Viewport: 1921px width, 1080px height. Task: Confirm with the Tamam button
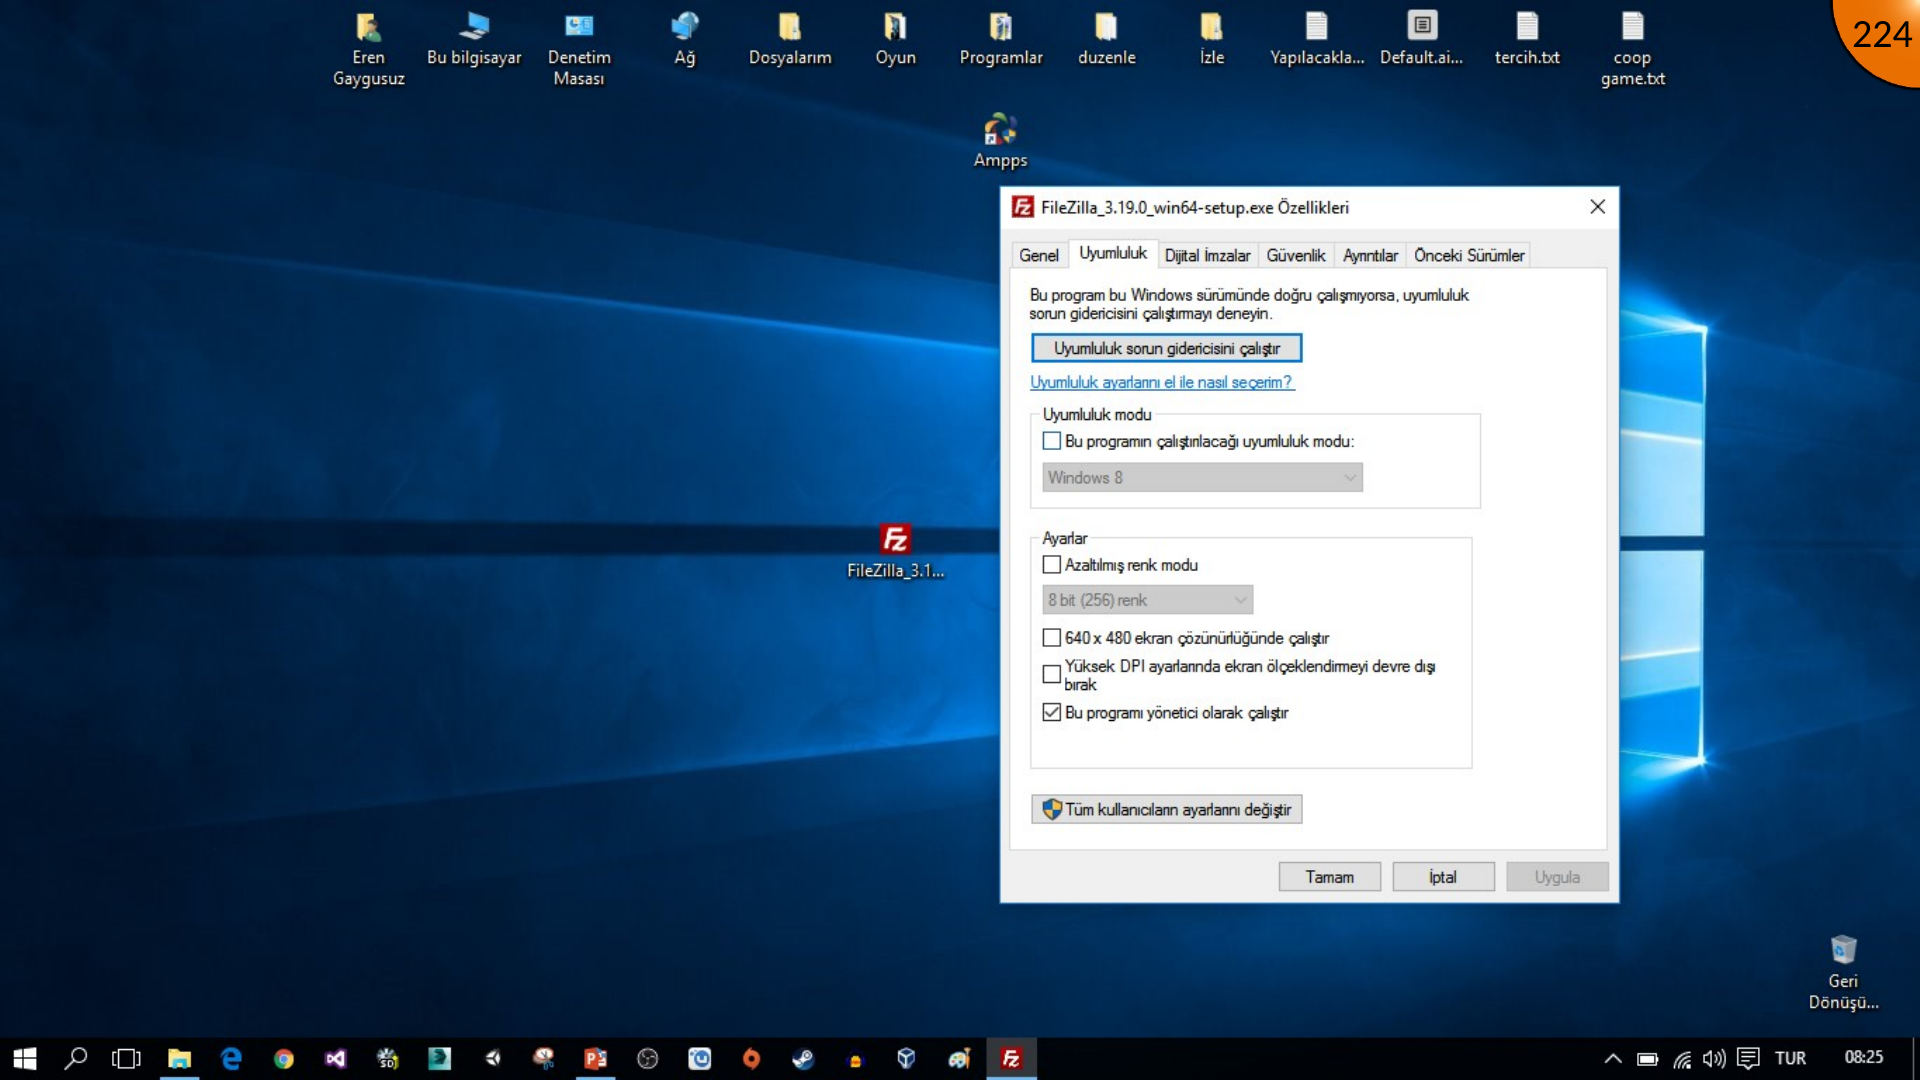click(1329, 877)
